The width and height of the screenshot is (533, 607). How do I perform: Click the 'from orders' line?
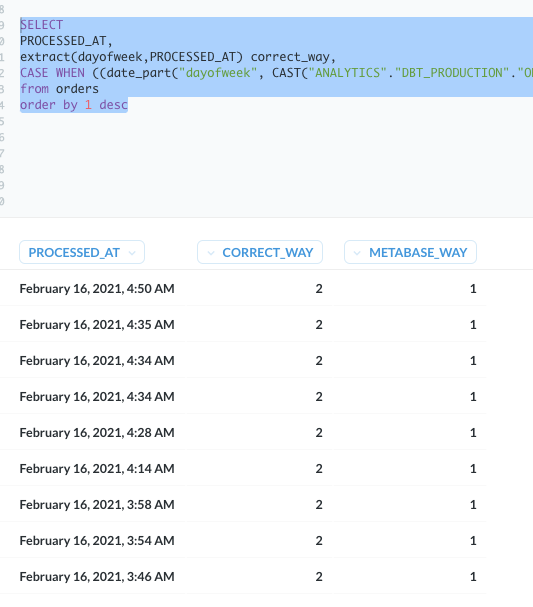pos(59,89)
